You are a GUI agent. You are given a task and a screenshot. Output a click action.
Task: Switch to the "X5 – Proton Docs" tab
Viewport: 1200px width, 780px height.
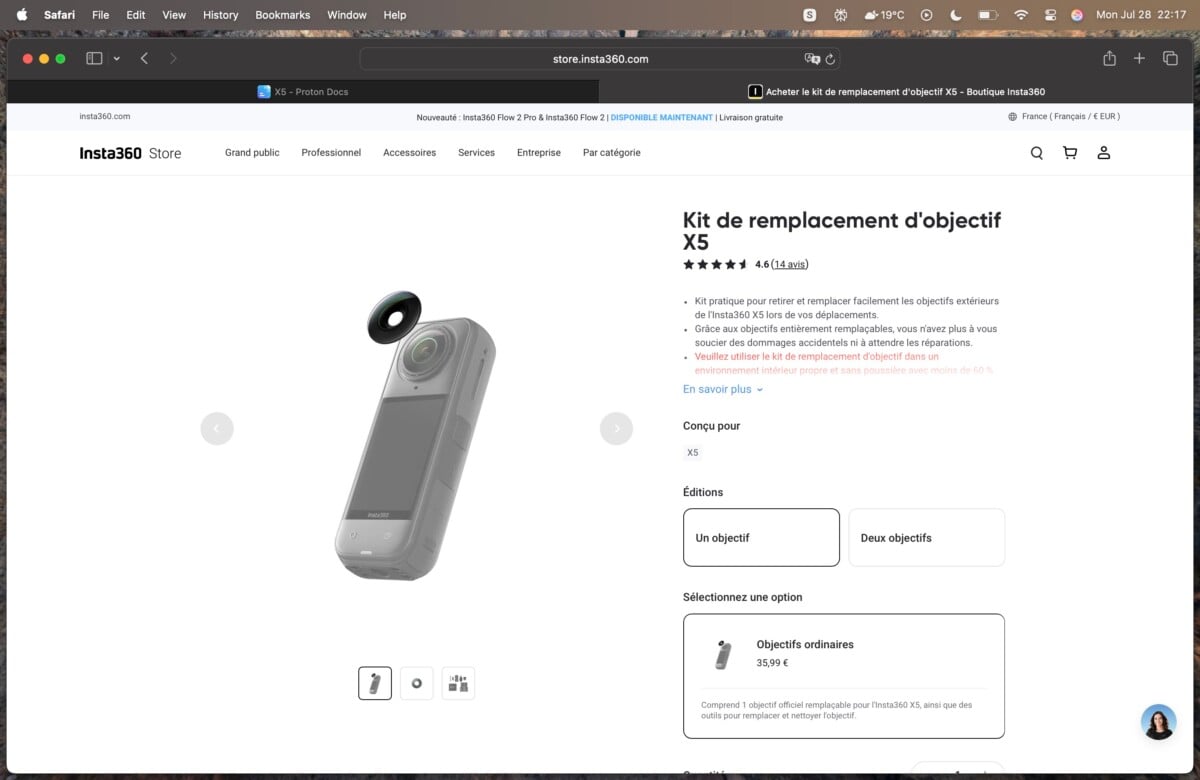coord(303,92)
